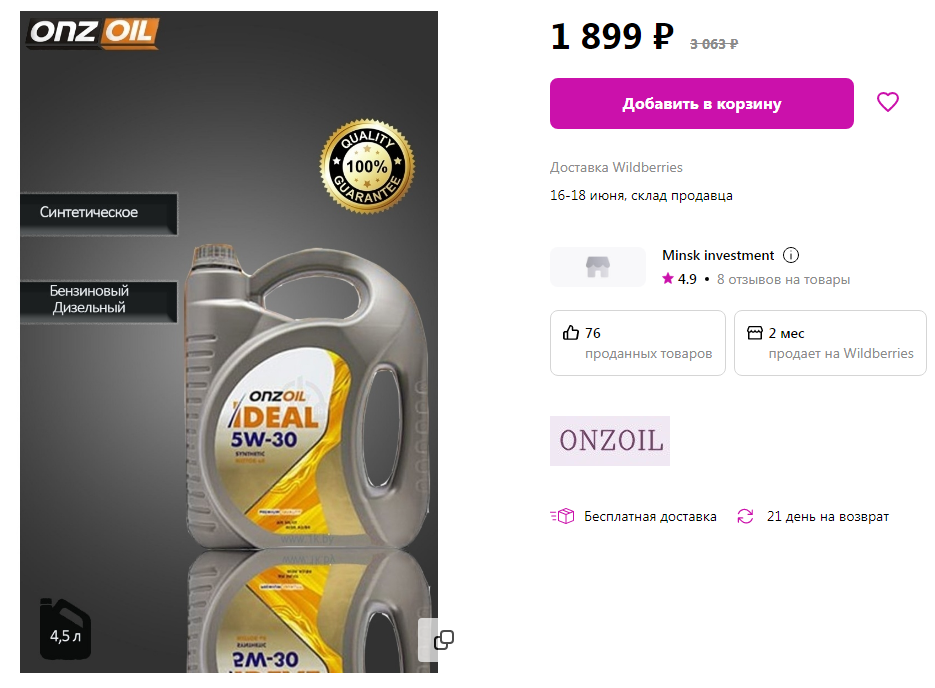Open the 76 проданных товаров card

(x=637, y=343)
